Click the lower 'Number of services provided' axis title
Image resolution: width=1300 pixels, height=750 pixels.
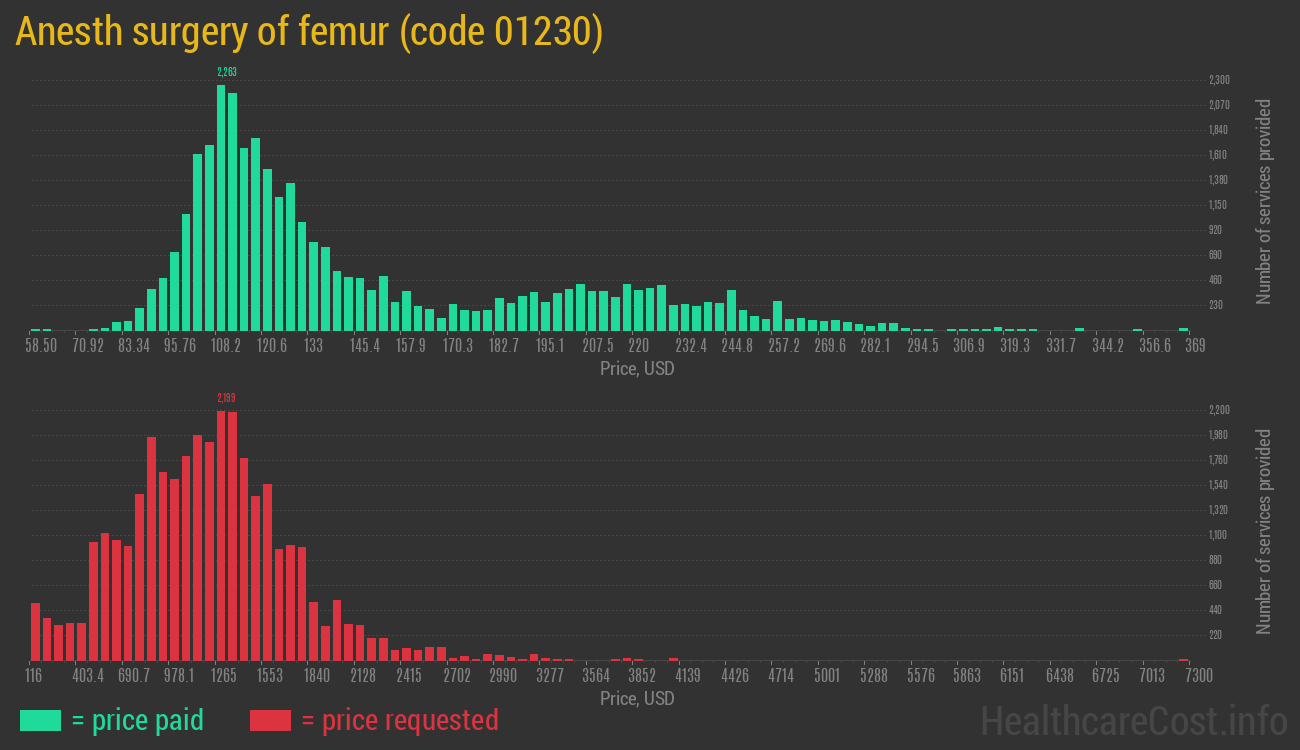1264,531
